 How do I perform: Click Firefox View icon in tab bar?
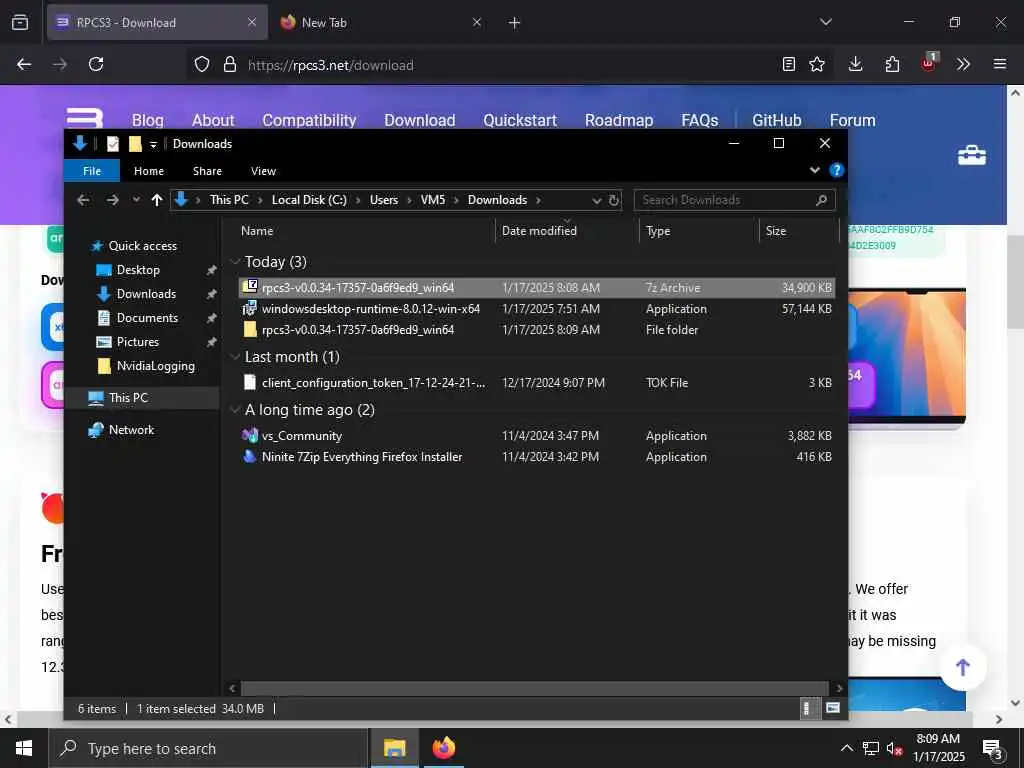point(20,22)
